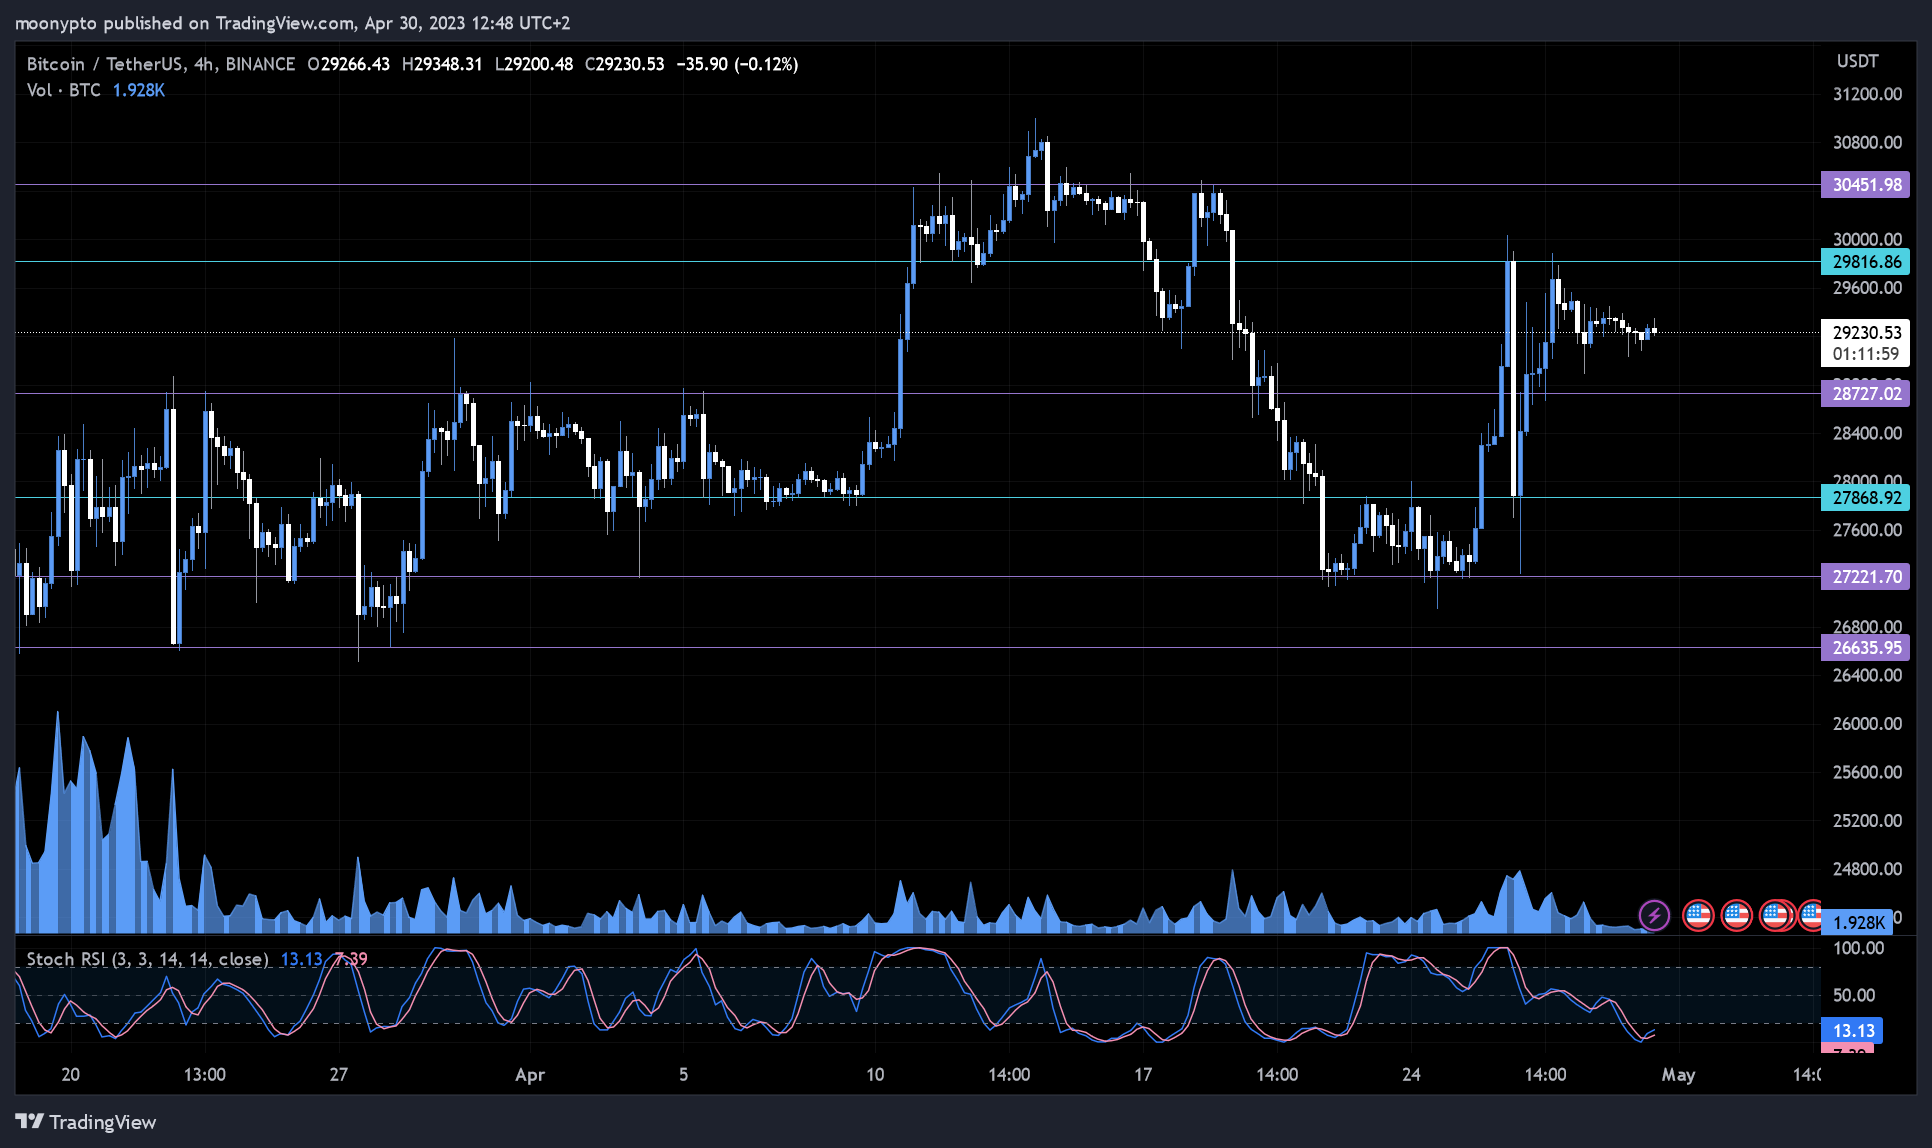Image resolution: width=1932 pixels, height=1148 pixels.
Task: Select the 27868.92 horizontal line price label
Action: point(1865,497)
